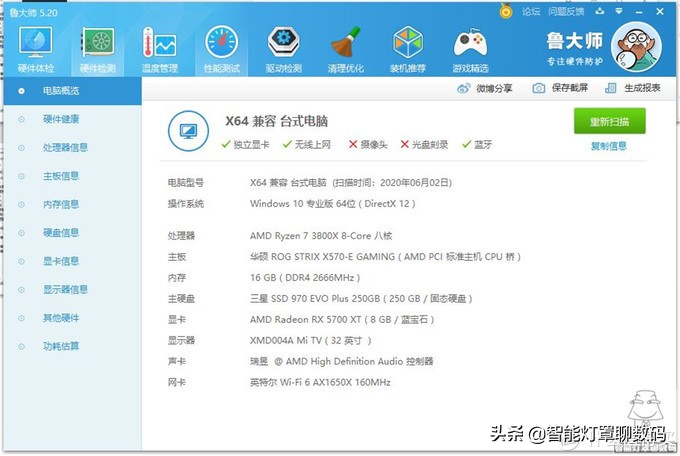Image resolution: width=680 pixels, height=456 pixels.
Task: Open the title bar dropdown menu arrow
Action: pos(619,11)
